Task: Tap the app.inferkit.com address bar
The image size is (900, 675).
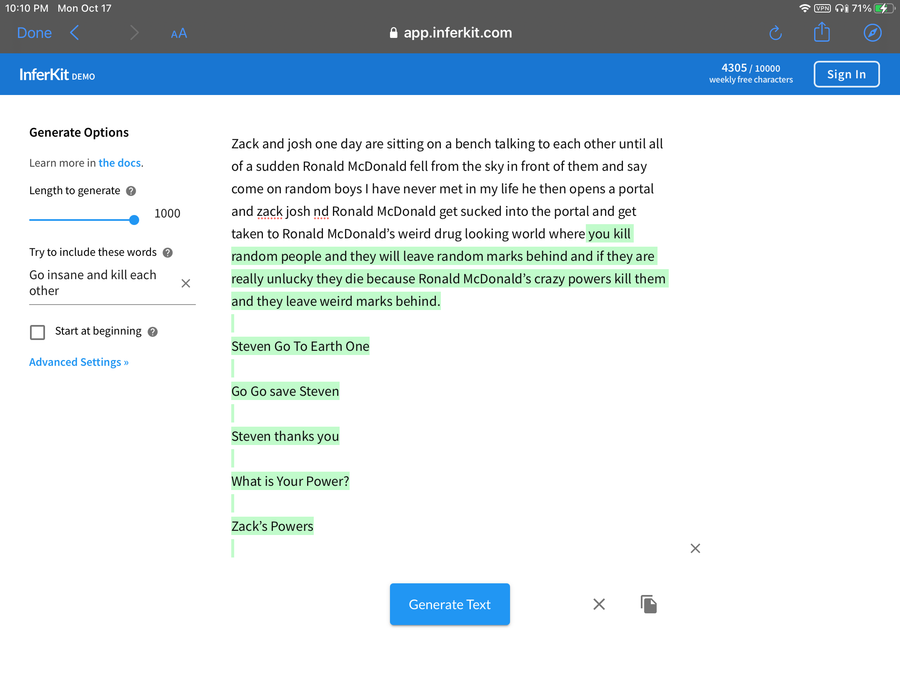Action: coord(450,33)
